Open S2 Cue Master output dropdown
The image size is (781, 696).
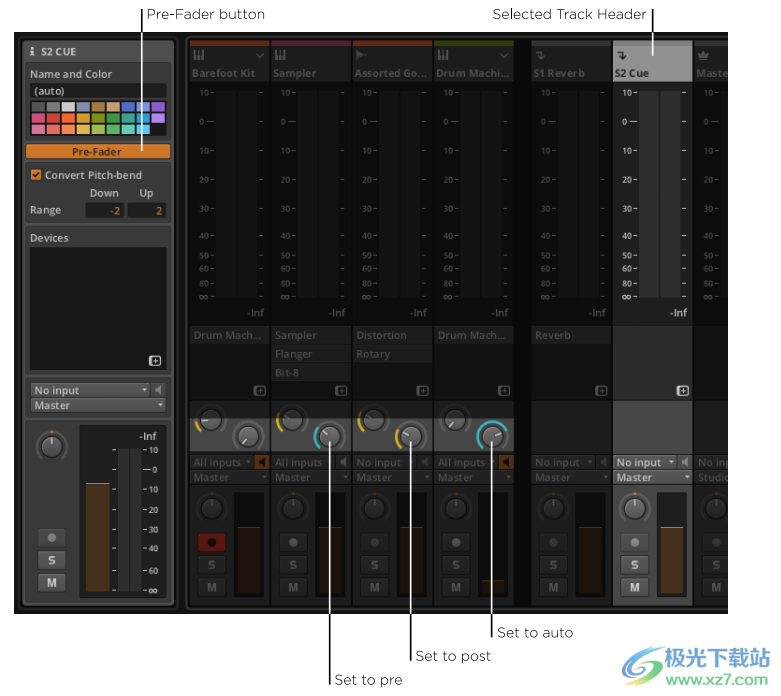point(652,478)
